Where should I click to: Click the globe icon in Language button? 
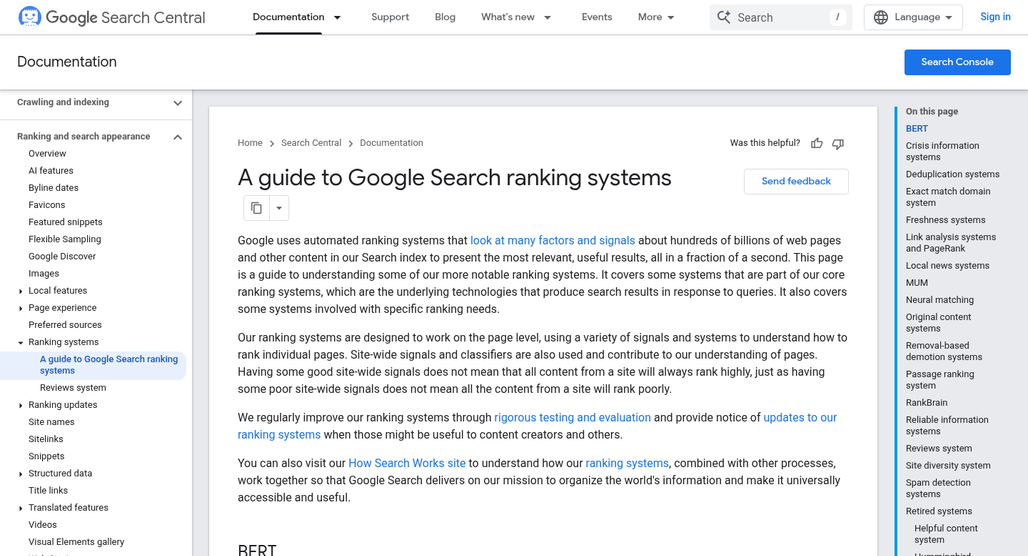click(881, 17)
